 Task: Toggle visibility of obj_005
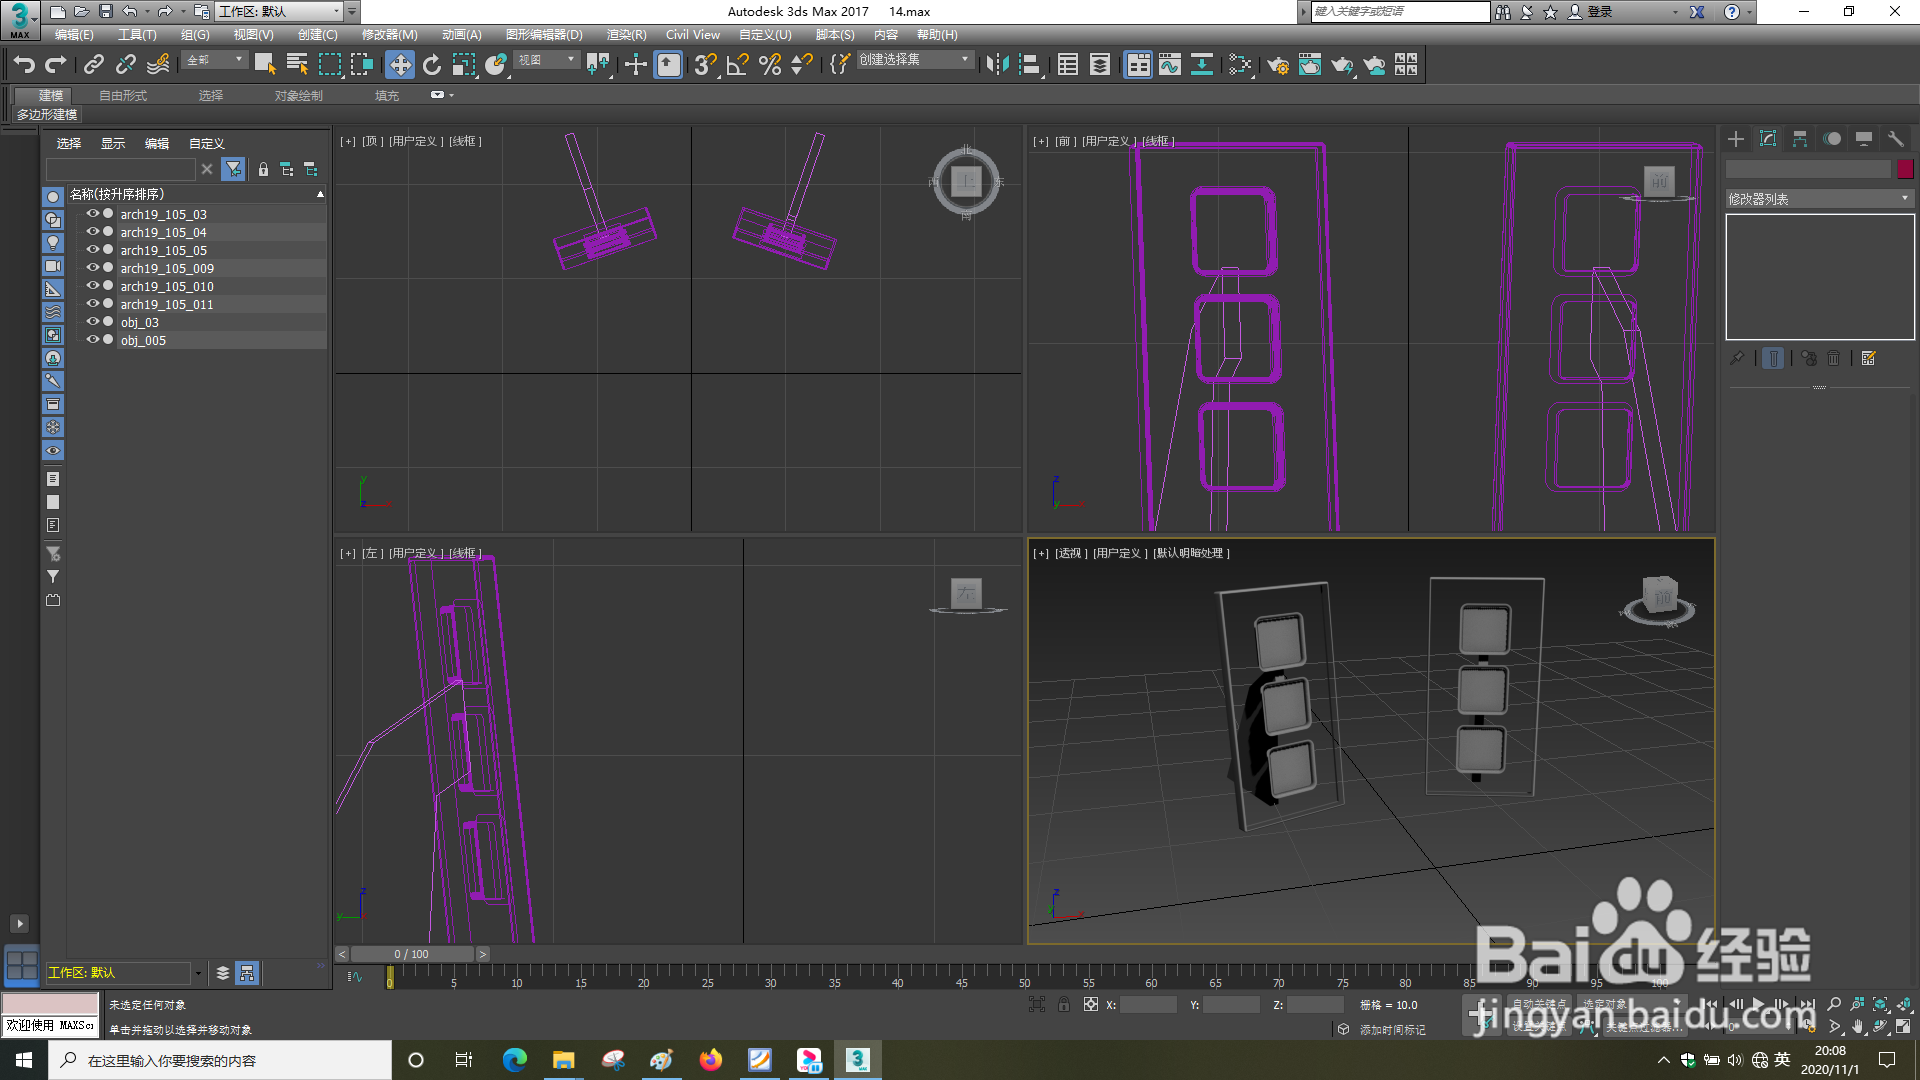92,340
